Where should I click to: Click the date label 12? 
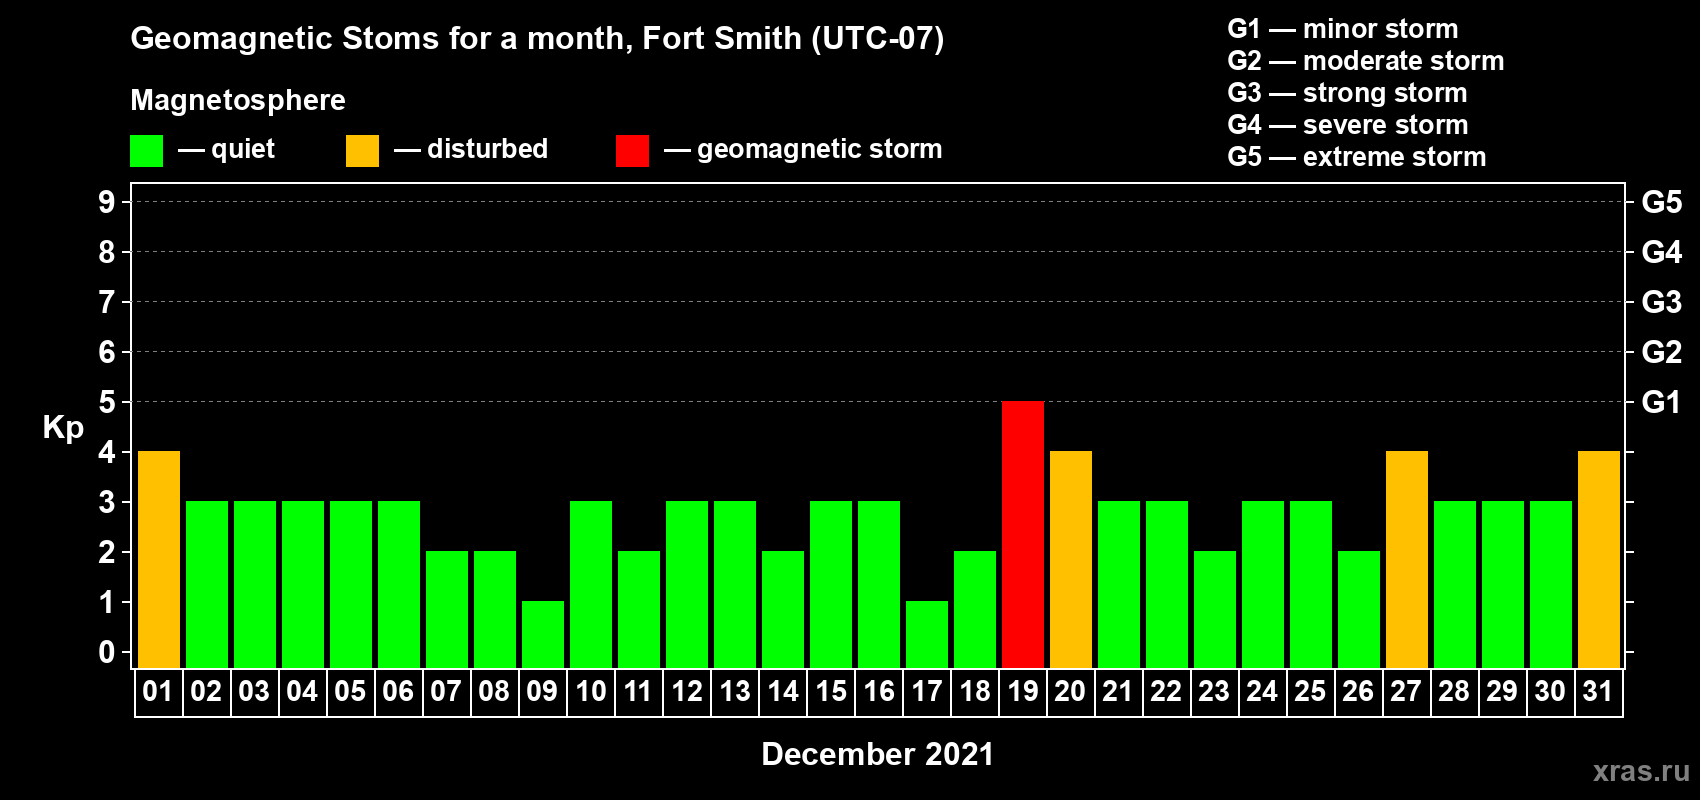coord(687,691)
